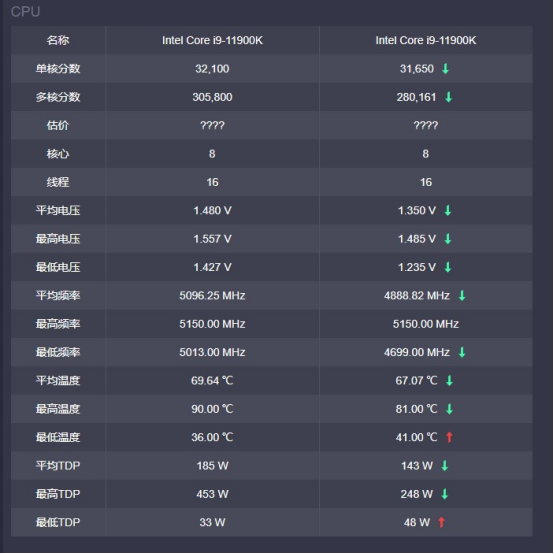This screenshot has height=554, width=554.
Task: Click the 多核分数 row label
Action: (x=58, y=97)
